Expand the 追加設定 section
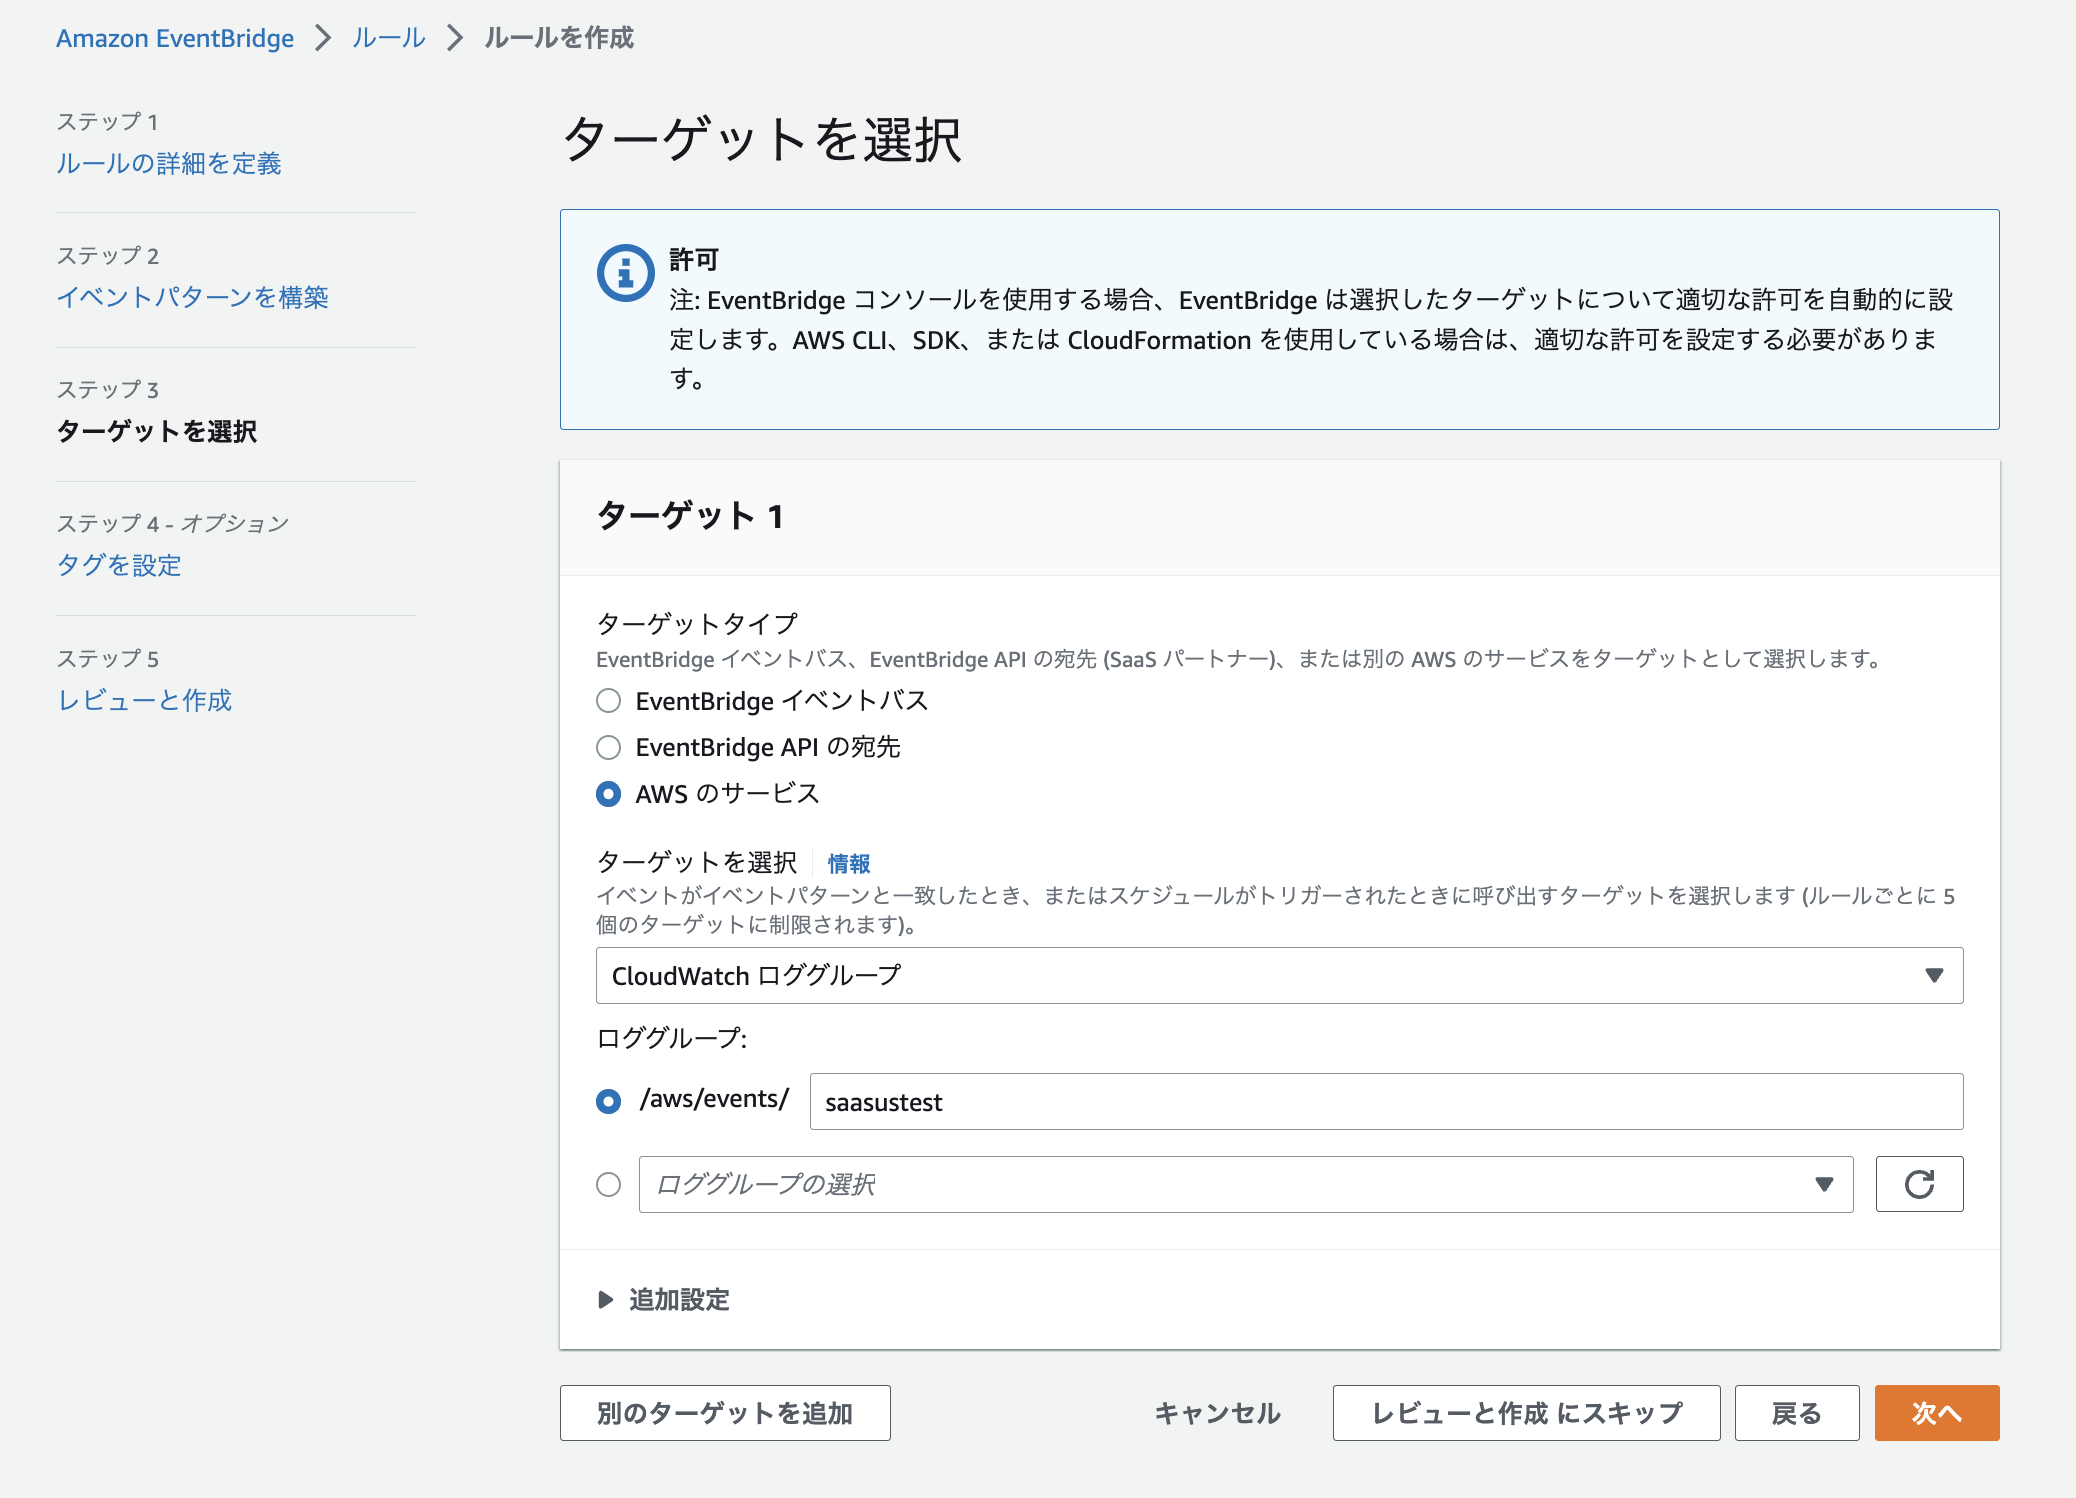This screenshot has width=2076, height=1498. [664, 1300]
